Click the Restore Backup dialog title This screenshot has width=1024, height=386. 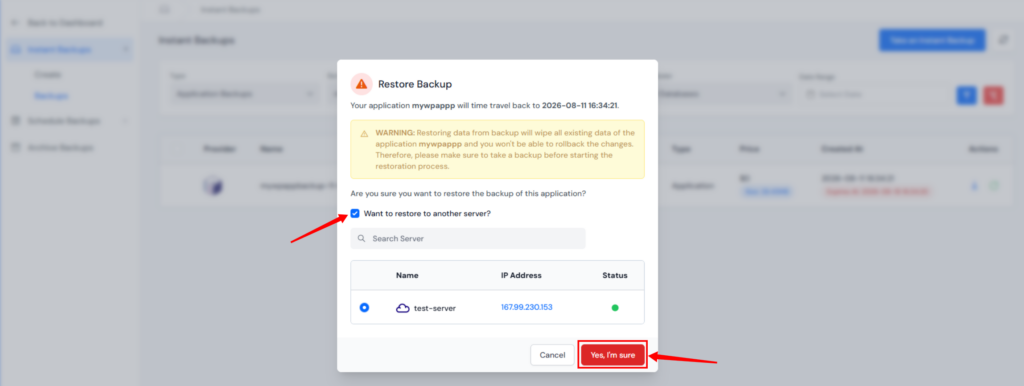(x=415, y=84)
